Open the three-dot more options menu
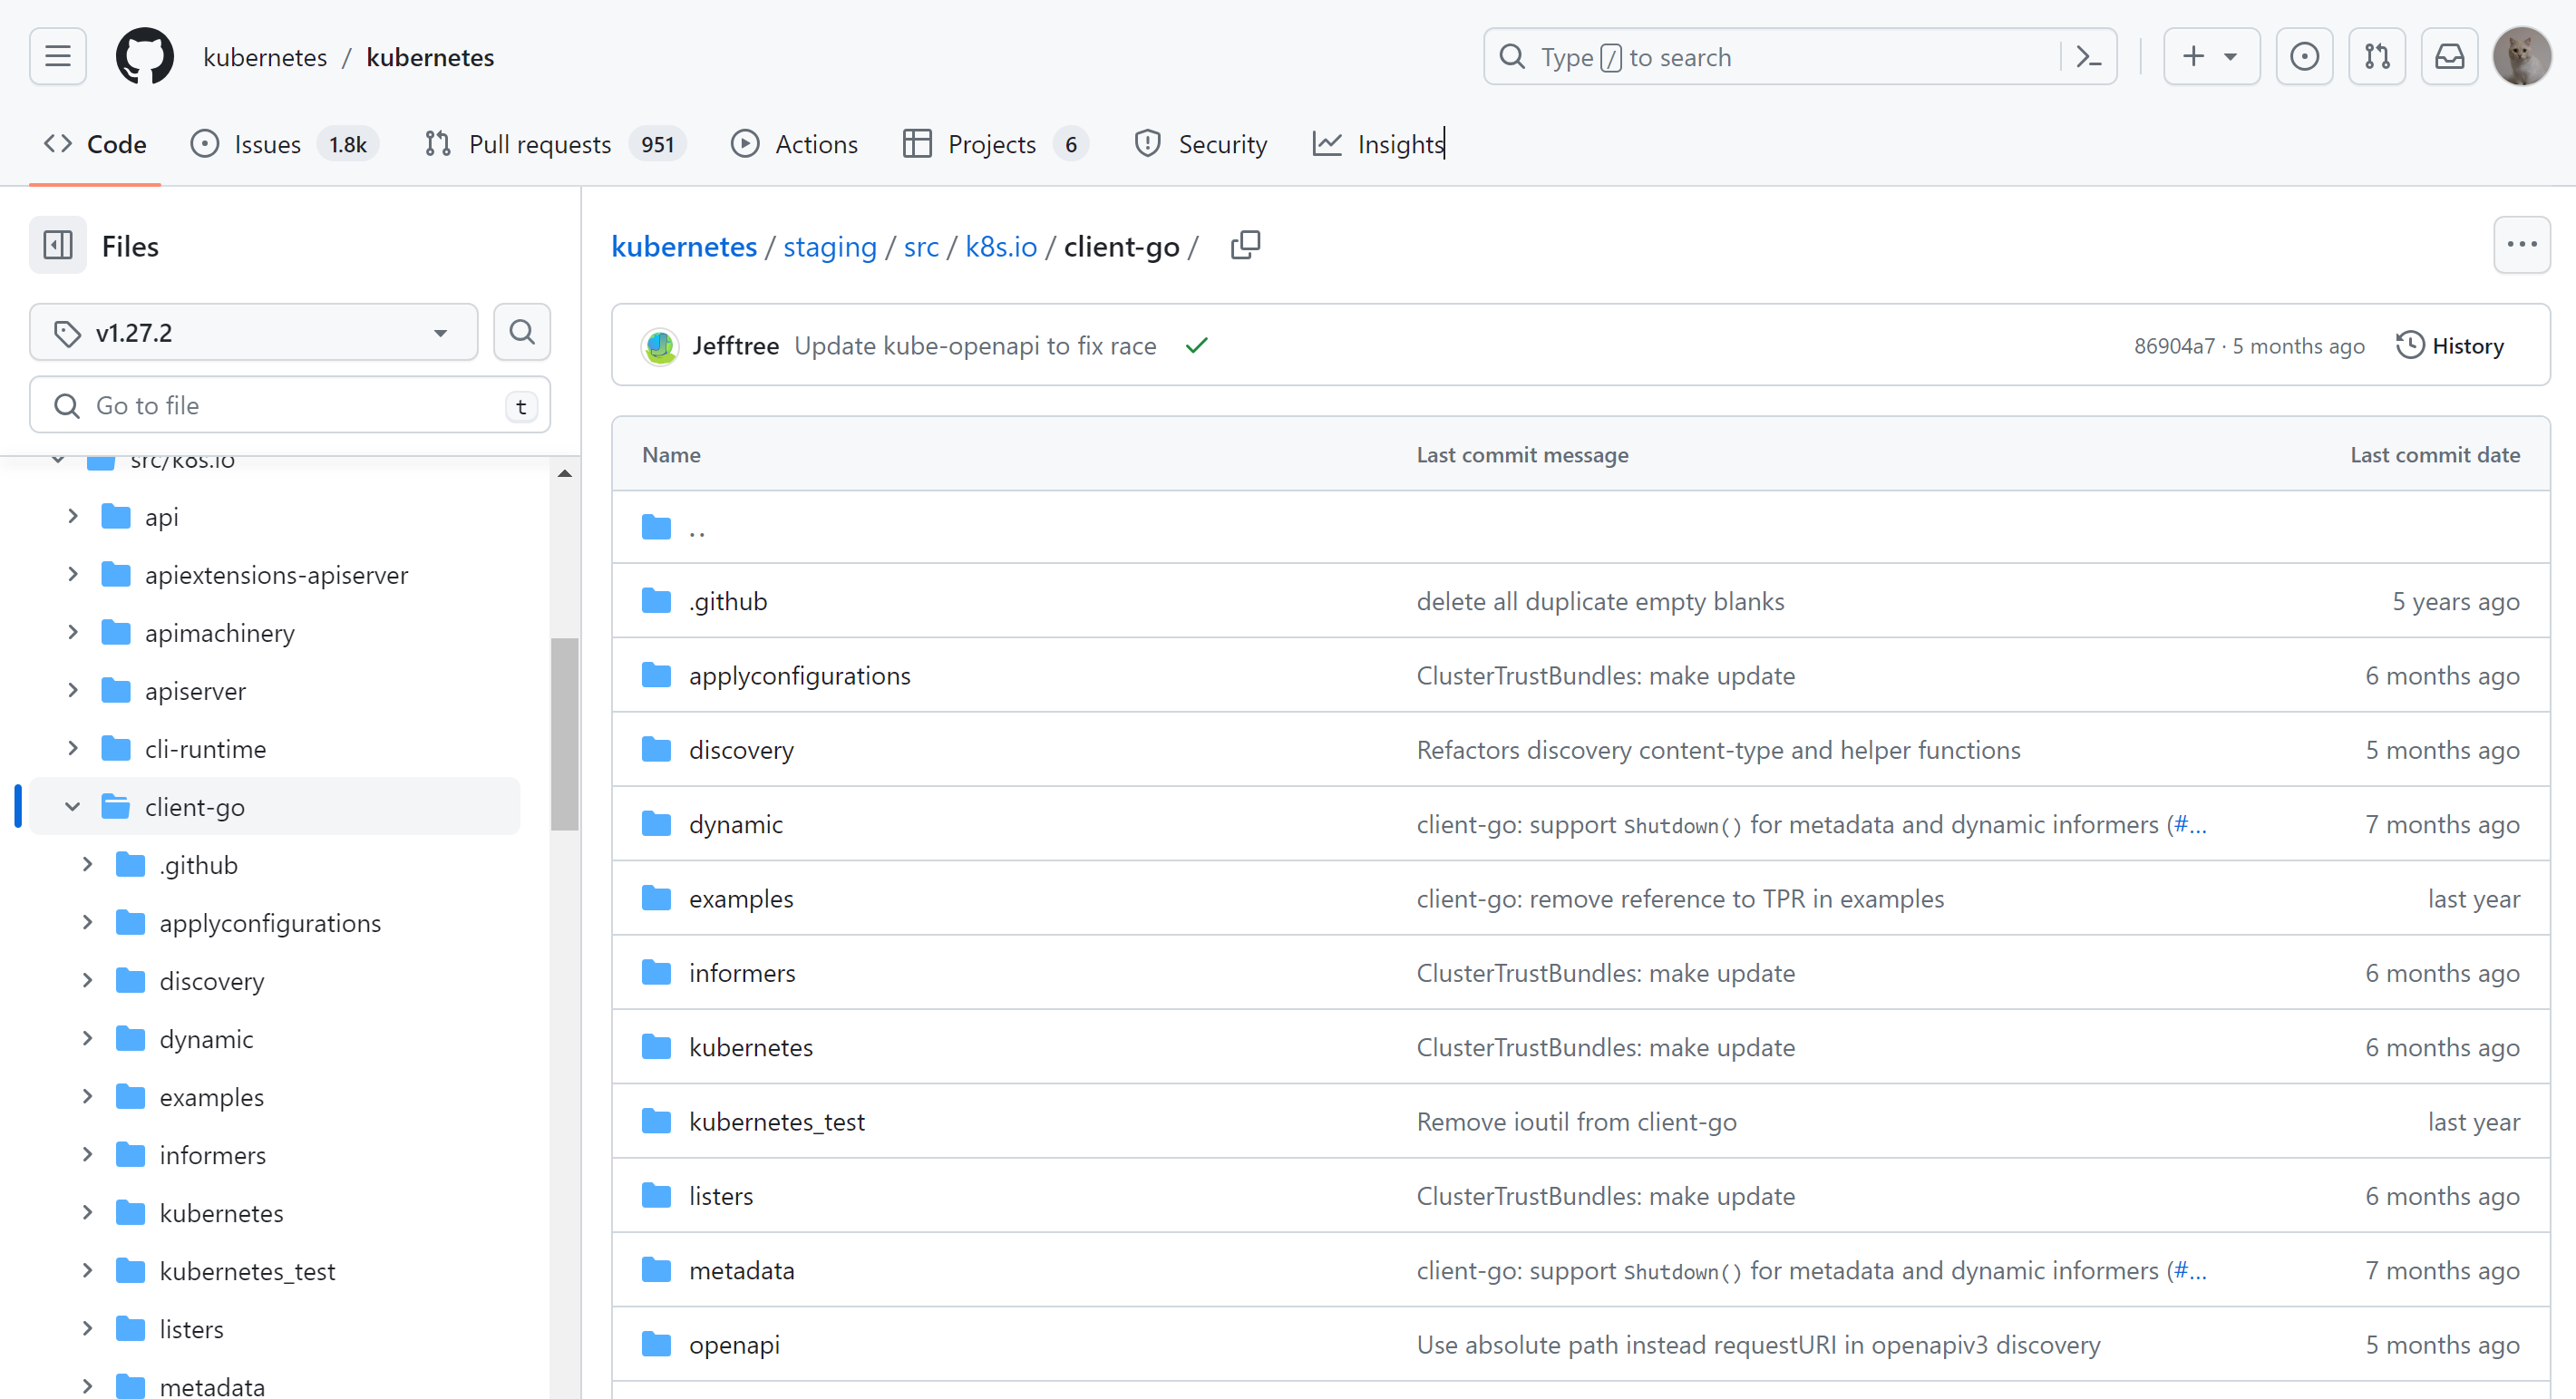This screenshot has height=1399, width=2576. pyautogui.click(x=2521, y=246)
